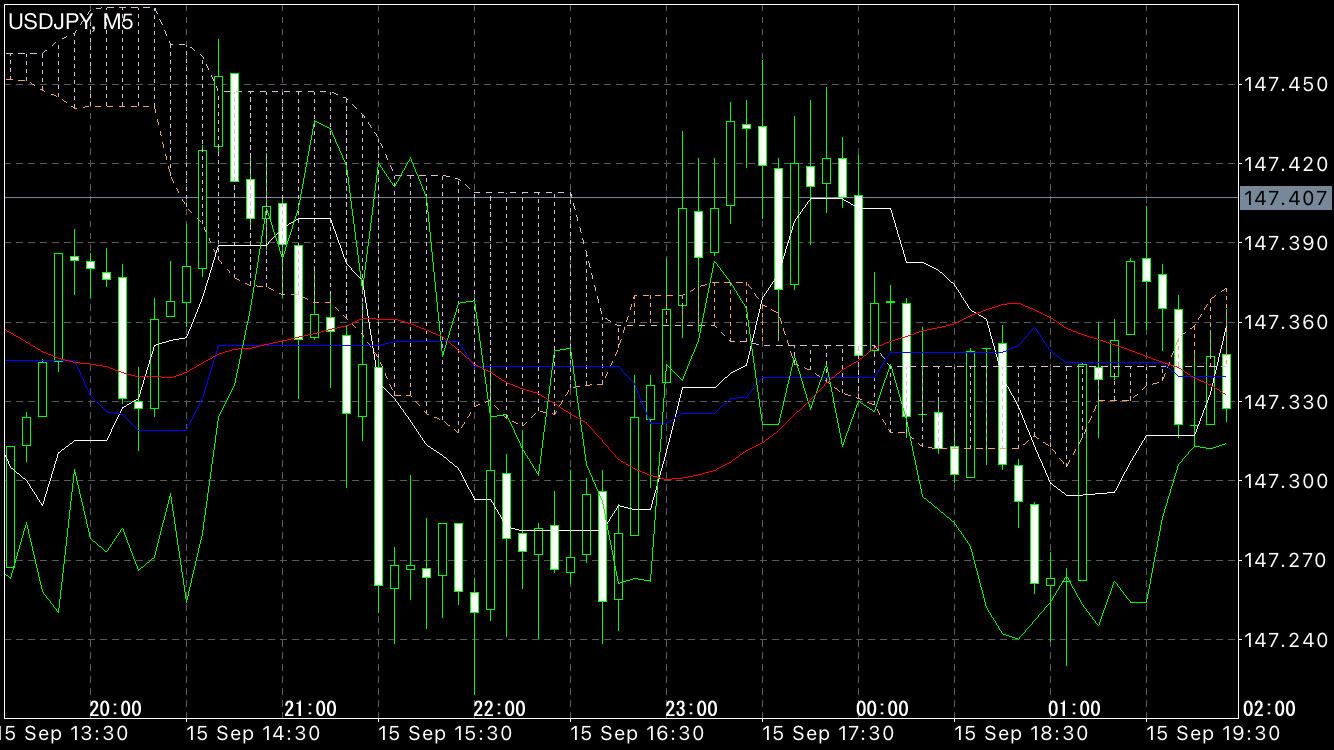
Task: Click the 147.420 price axis label
Action: [x=1284, y=164]
